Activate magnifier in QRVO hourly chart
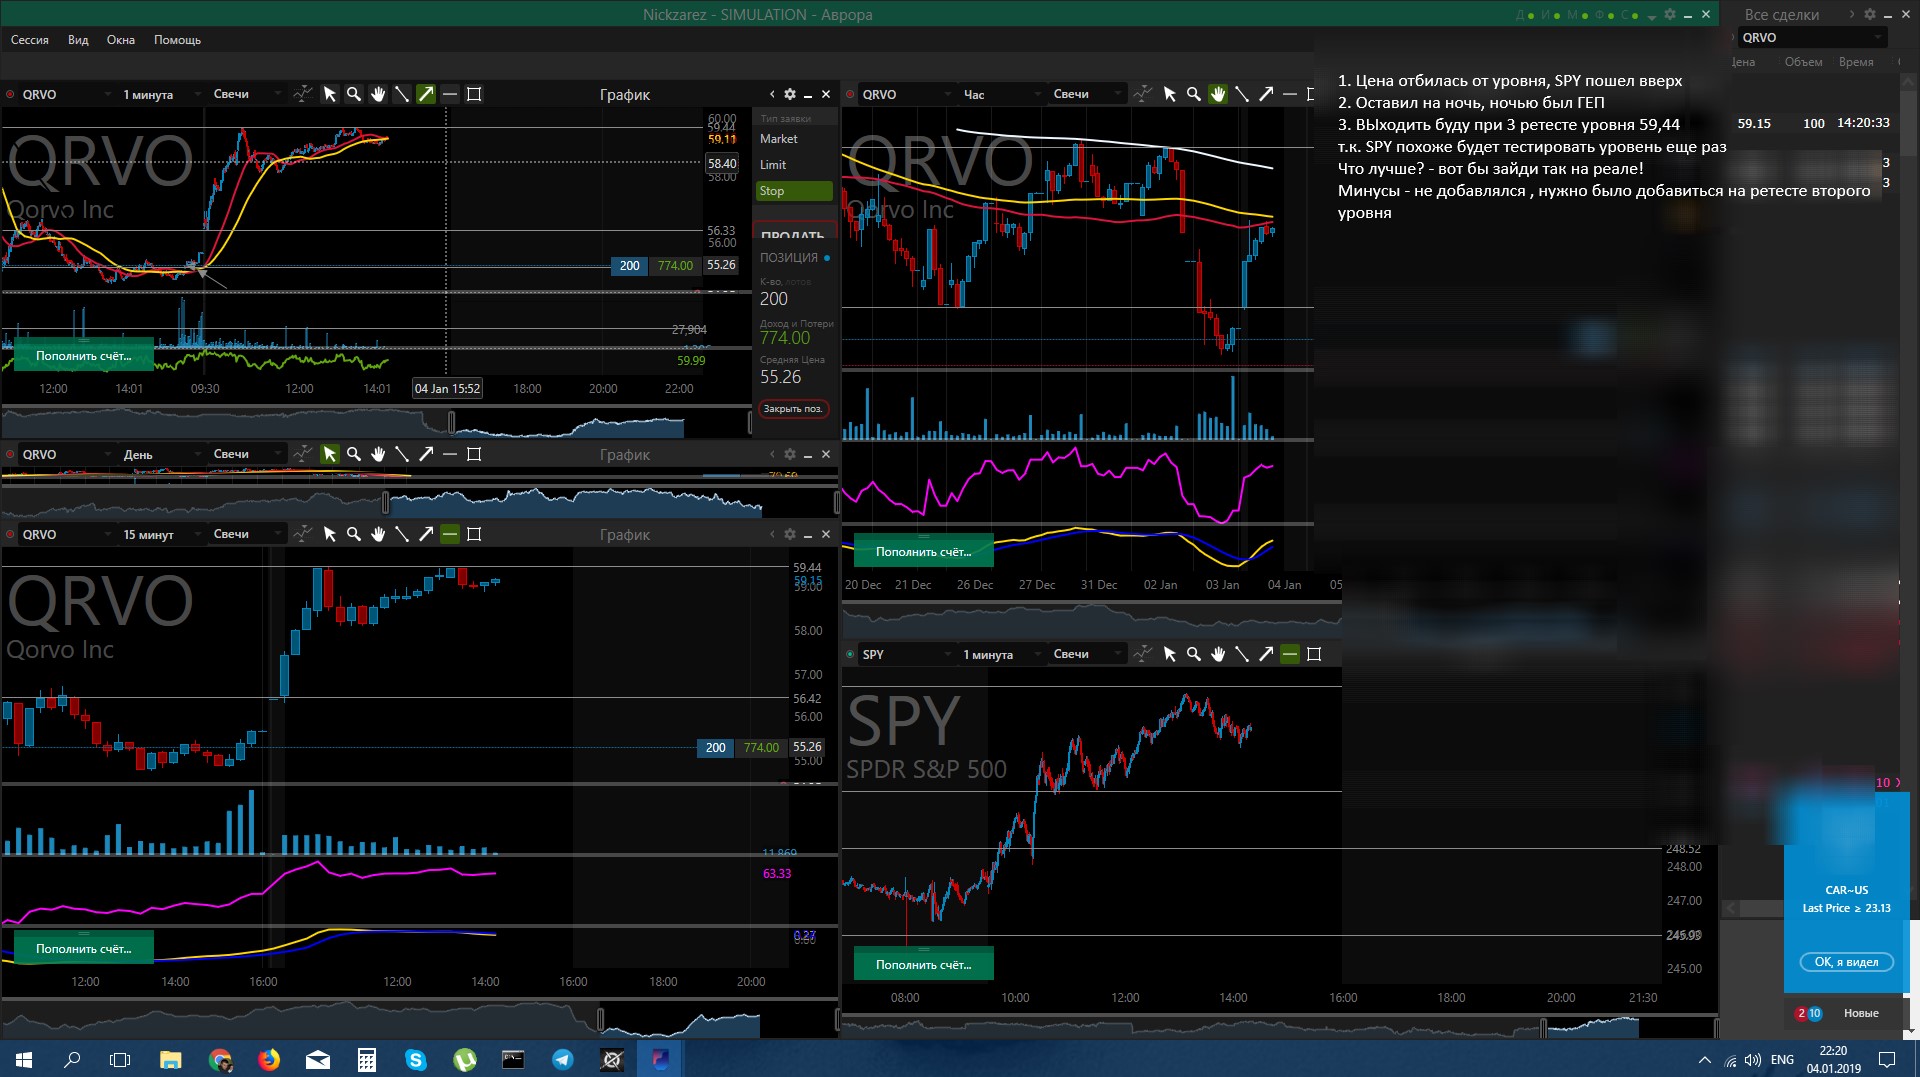Viewport: 1920px width, 1077px height. click(1193, 94)
